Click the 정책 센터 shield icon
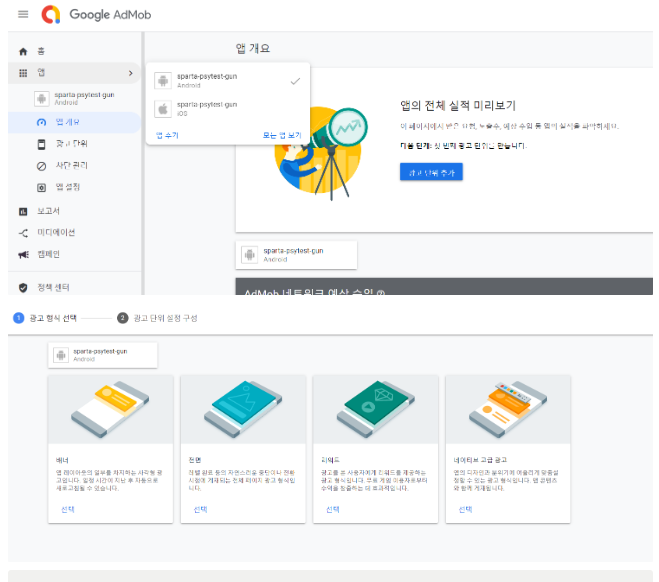Viewport: 659px width, 582px height. [23, 288]
